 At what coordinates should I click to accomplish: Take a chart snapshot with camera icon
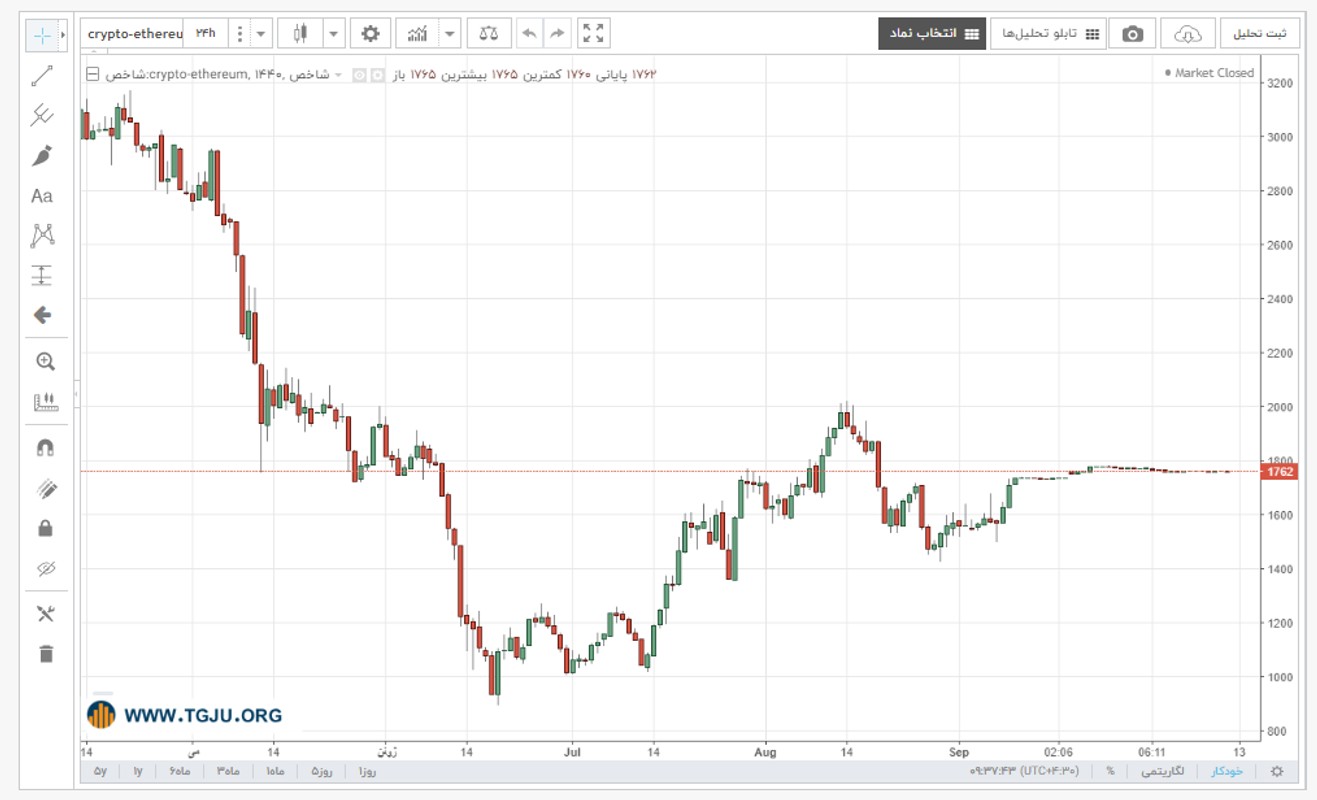point(1132,34)
